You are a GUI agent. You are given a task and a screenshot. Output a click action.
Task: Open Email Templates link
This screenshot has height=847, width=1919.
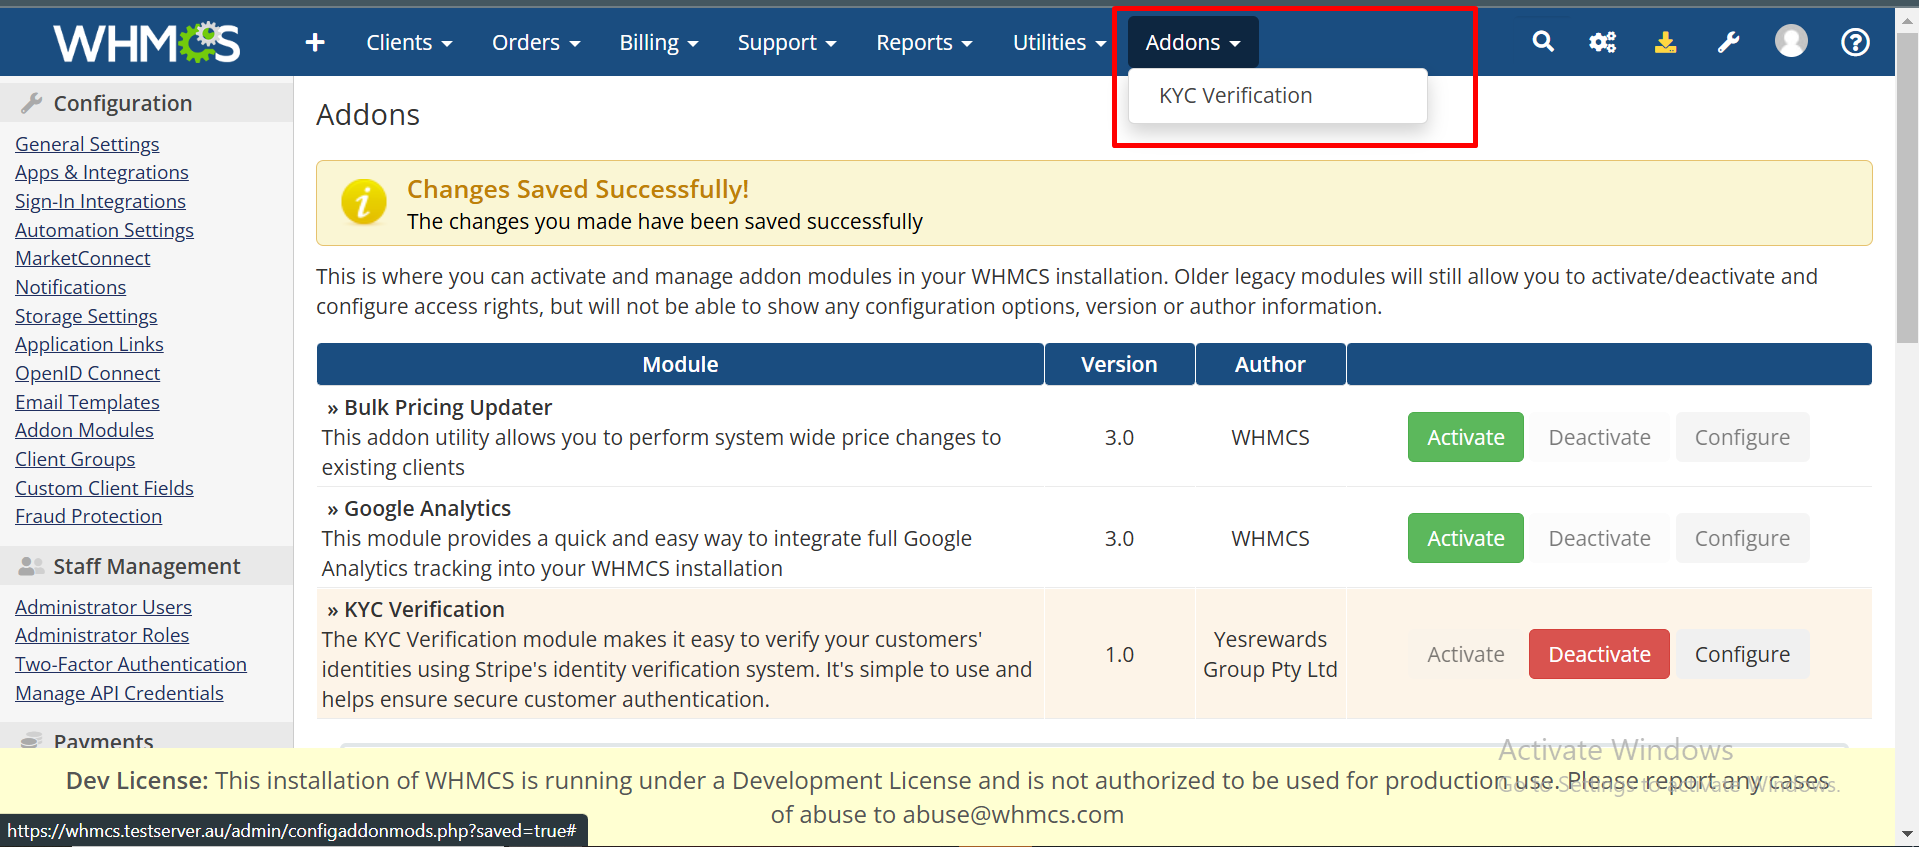point(87,402)
